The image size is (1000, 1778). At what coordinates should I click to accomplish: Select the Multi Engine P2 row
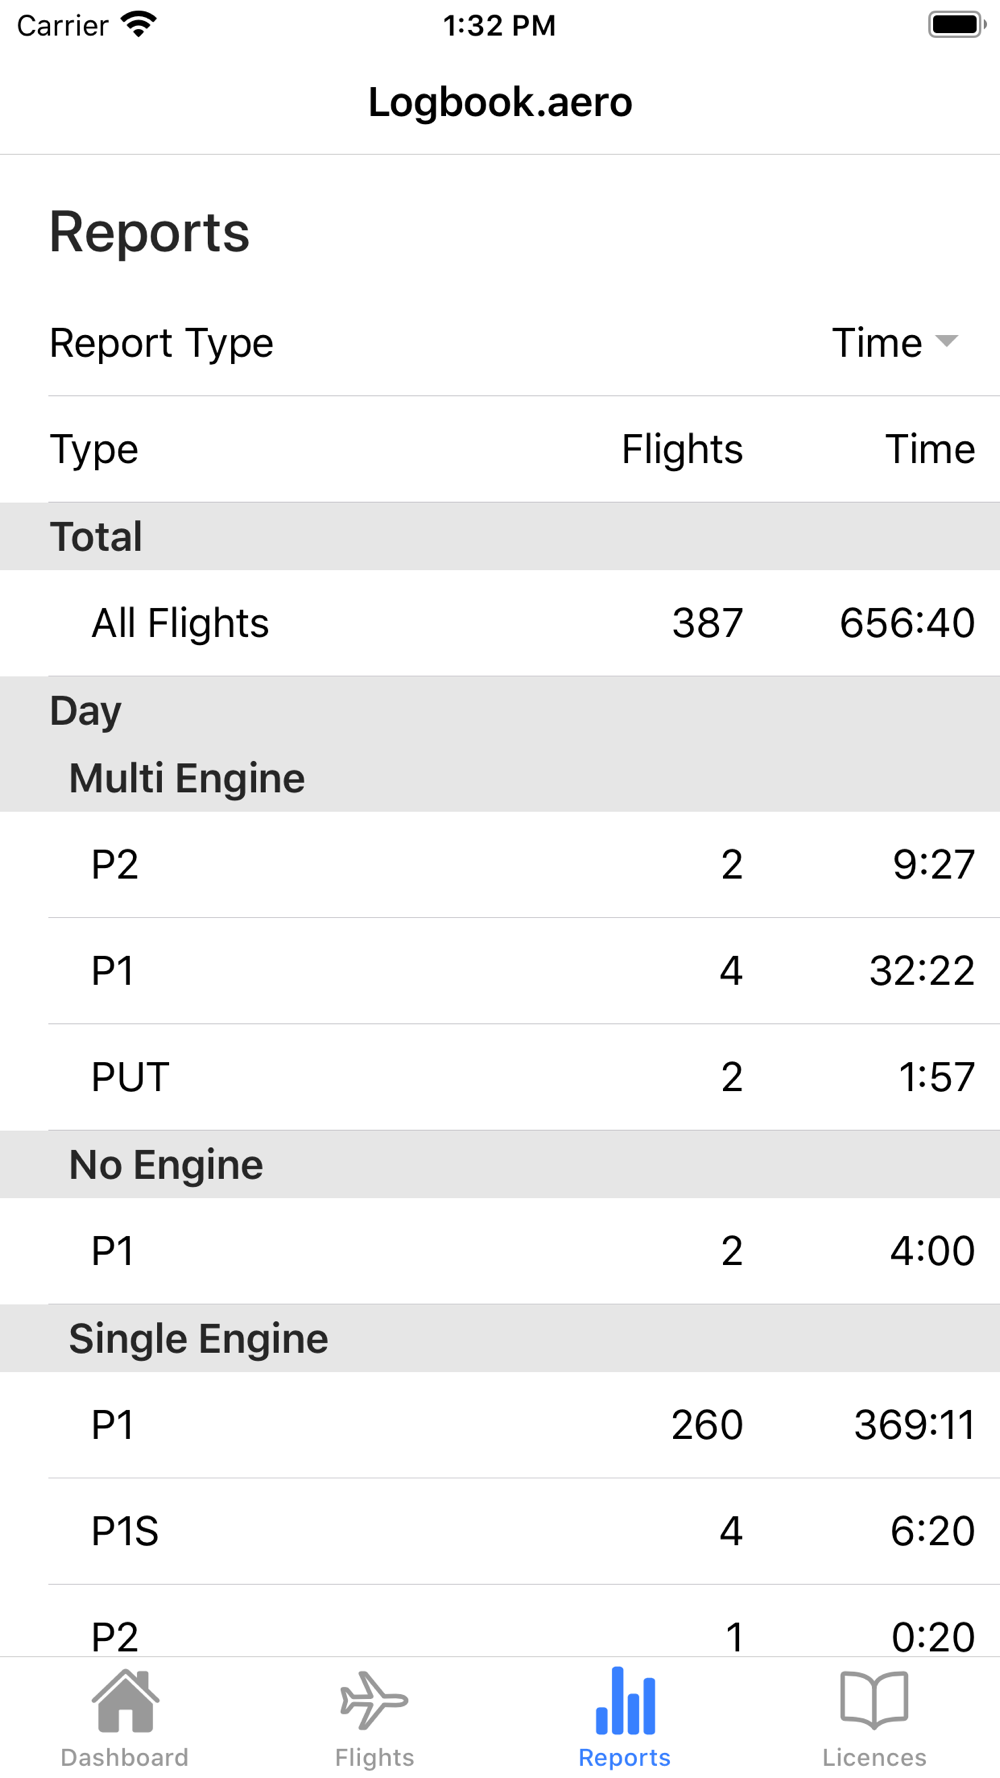(500, 865)
